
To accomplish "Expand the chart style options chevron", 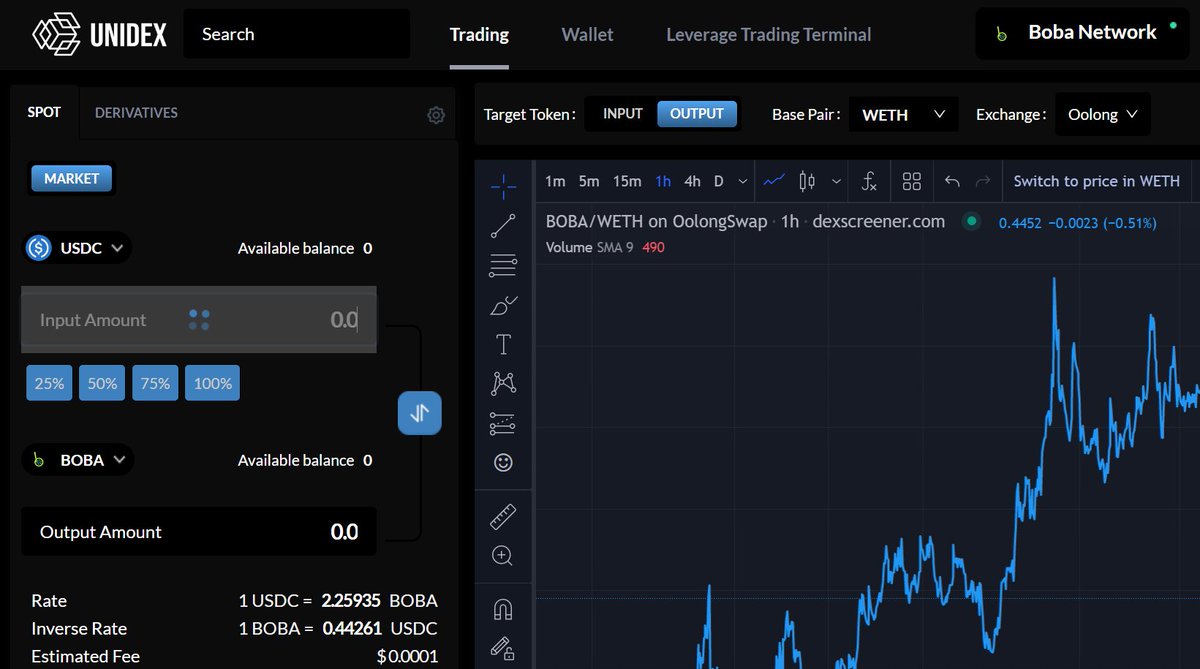I will 837,181.
